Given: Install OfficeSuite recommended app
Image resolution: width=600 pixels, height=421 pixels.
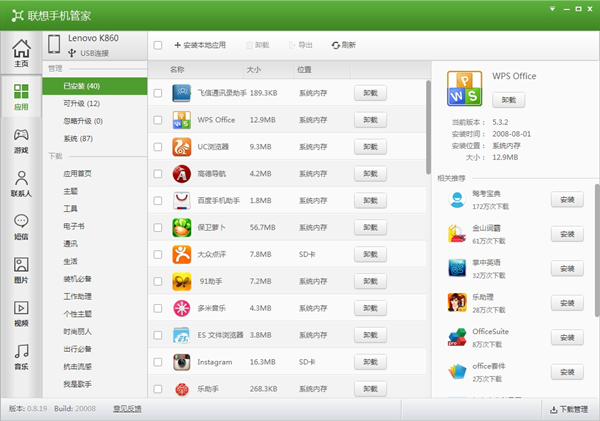Looking at the screenshot, I should 567,337.
